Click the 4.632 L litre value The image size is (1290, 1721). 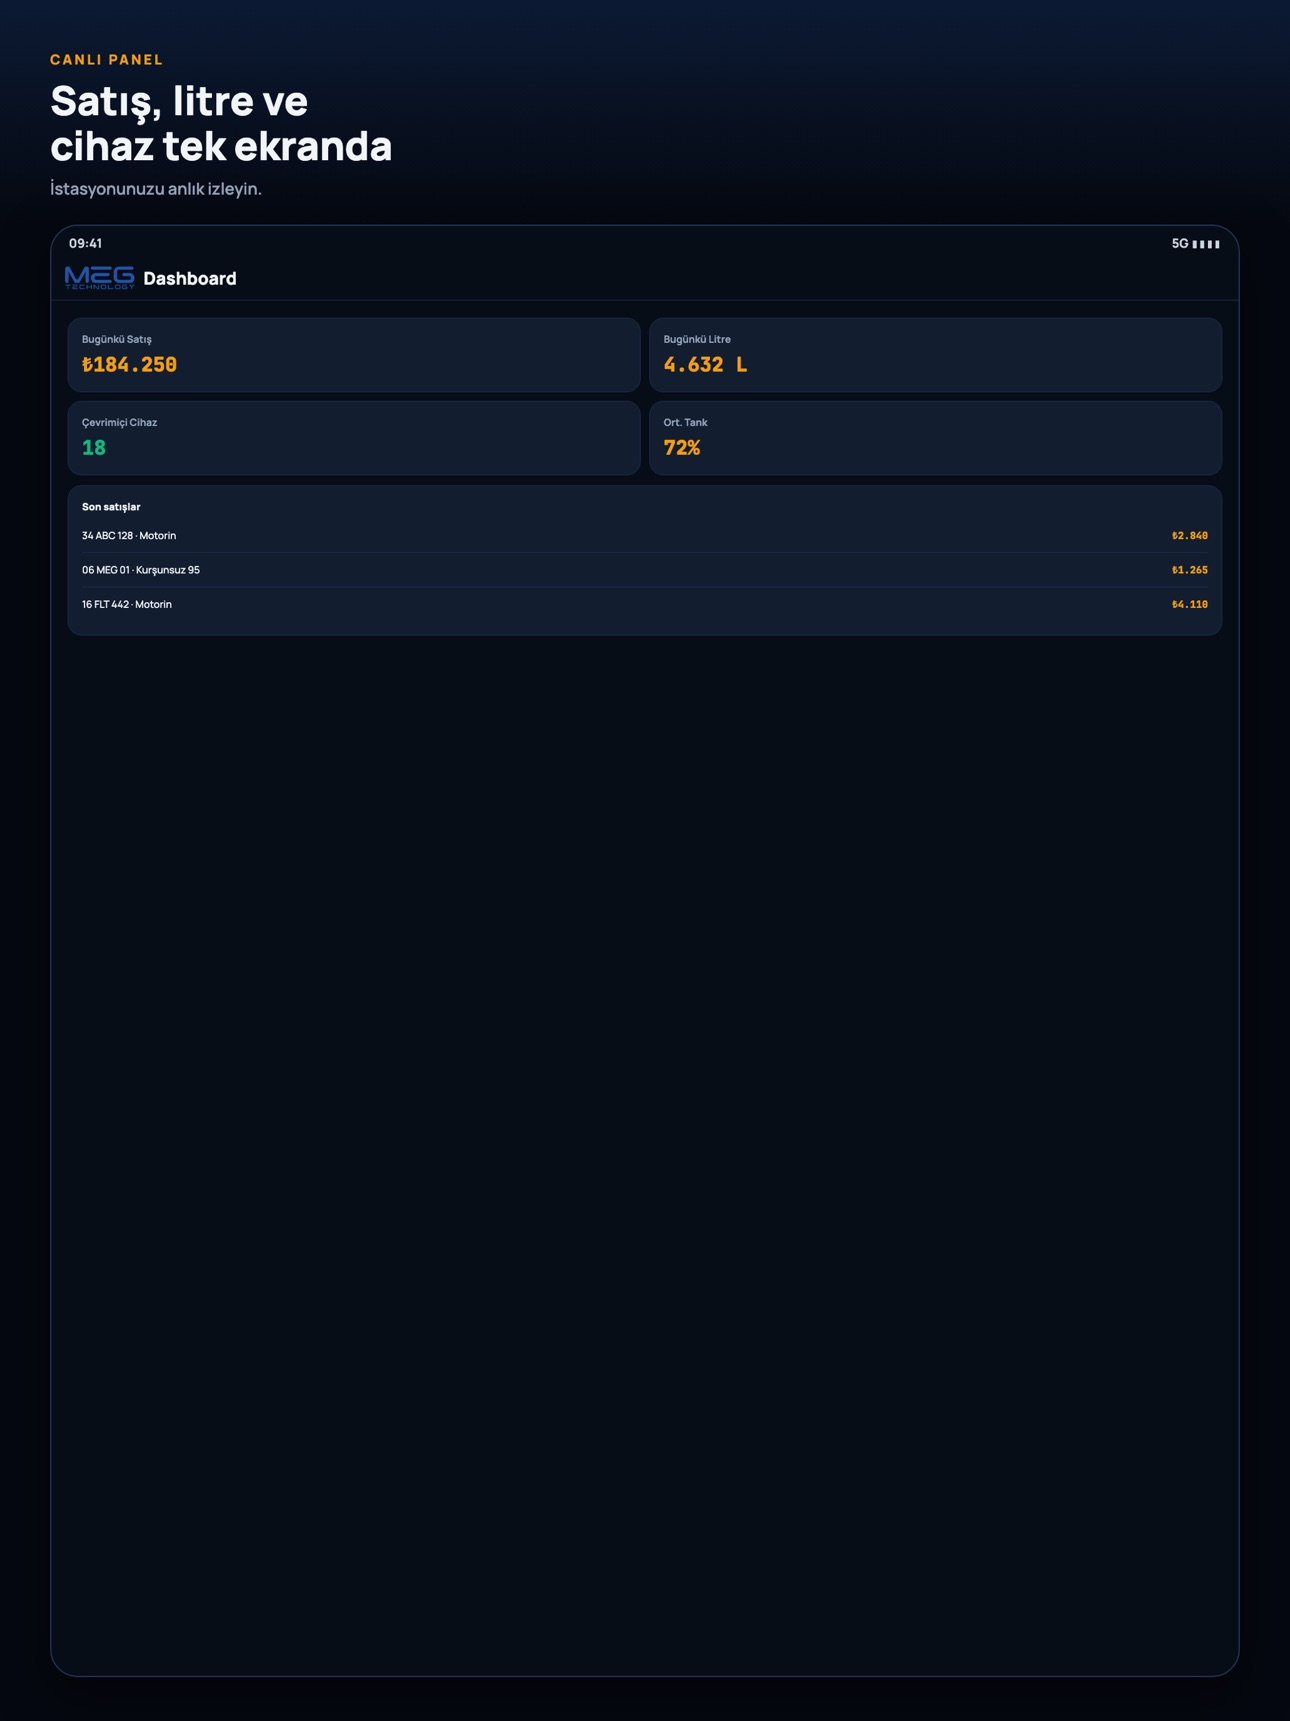tap(705, 365)
